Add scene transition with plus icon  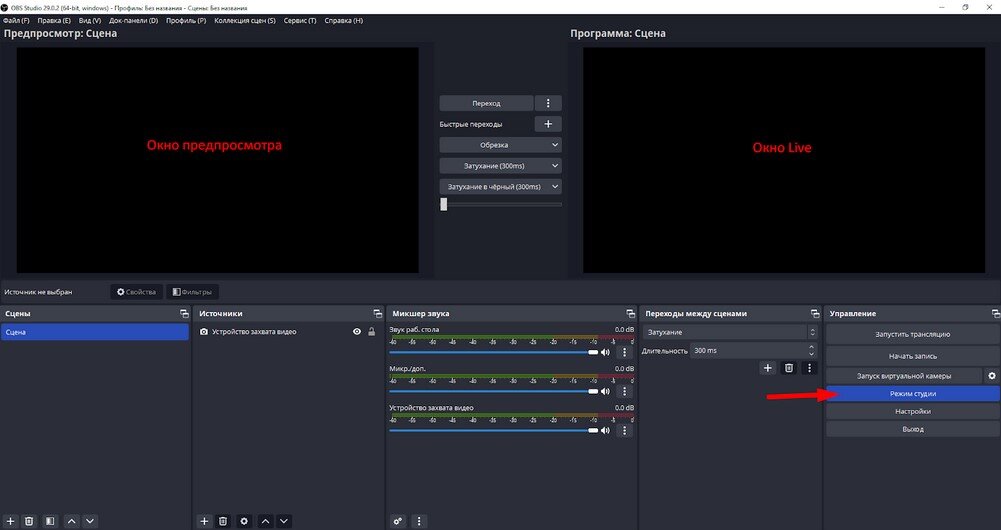point(767,368)
